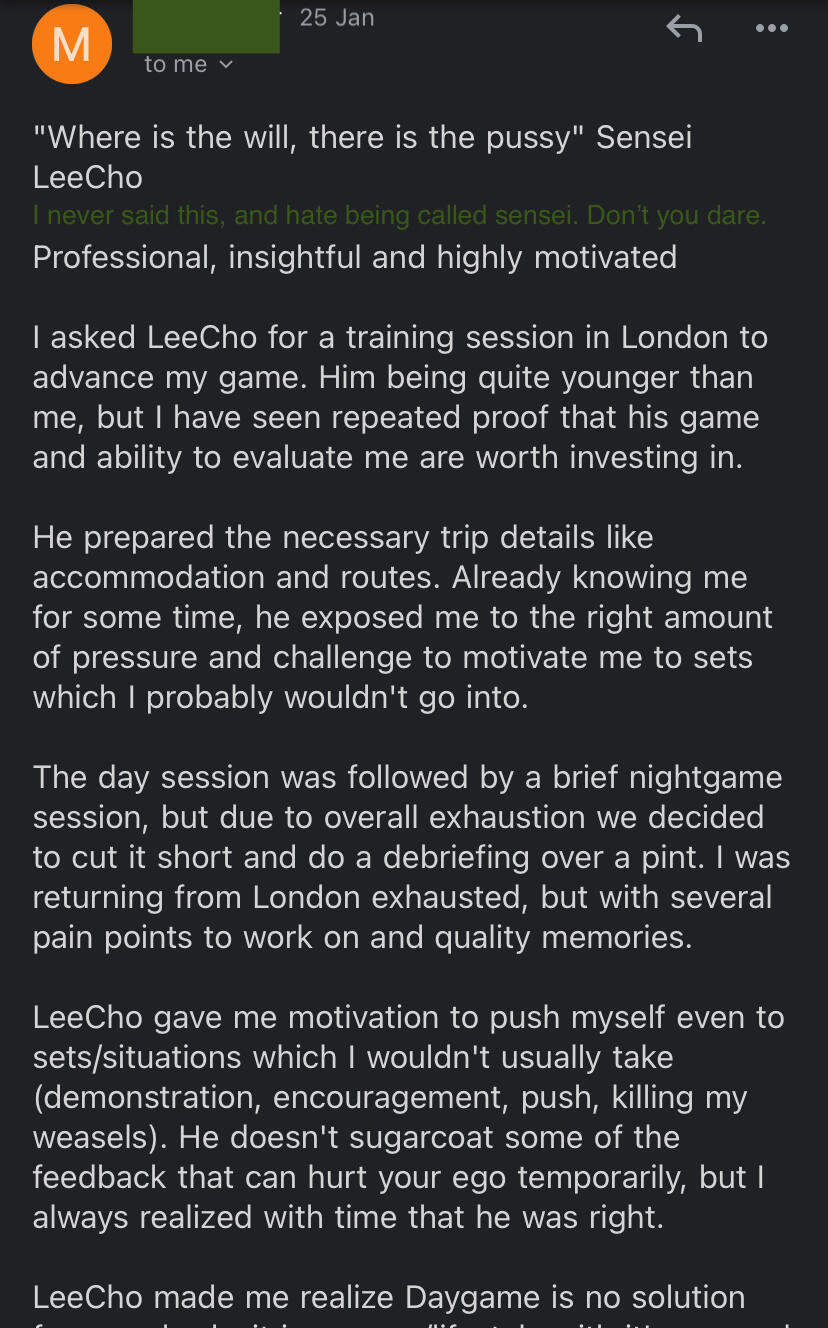Screen dimensions: 828x1328
Task: Expand recipient details chevron beside "to me"
Action: pos(225,65)
